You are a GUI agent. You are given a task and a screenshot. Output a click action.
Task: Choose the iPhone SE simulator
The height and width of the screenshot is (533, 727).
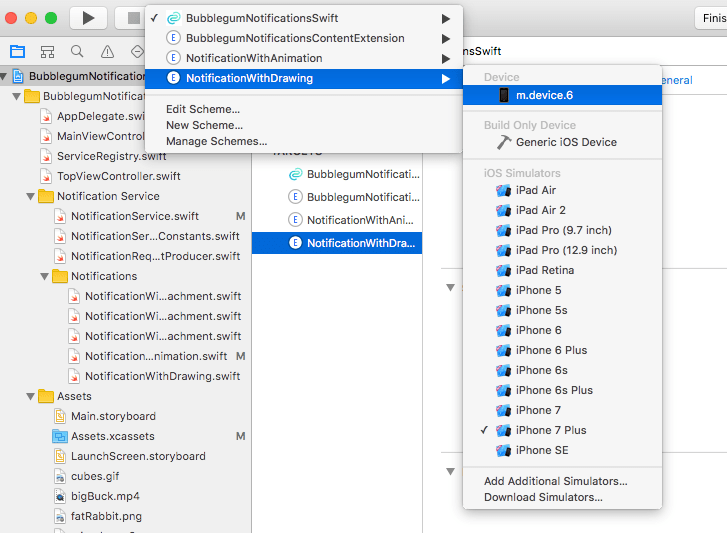pos(542,450)
